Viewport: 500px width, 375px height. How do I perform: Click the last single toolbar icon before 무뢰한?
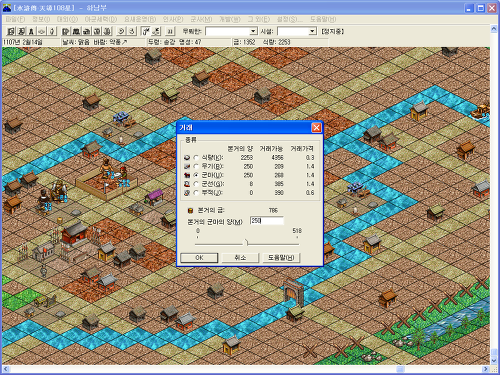(x=170, y=31)
